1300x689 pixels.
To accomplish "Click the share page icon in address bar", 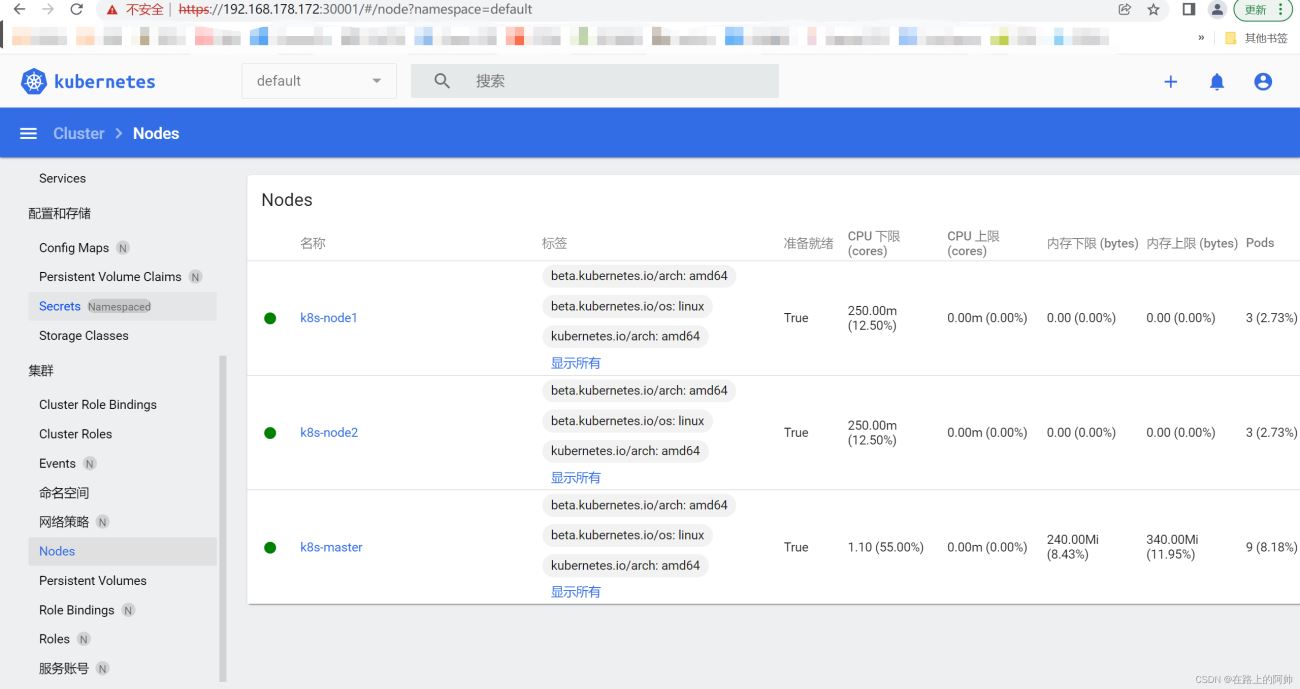I will tap(1124, 9).
